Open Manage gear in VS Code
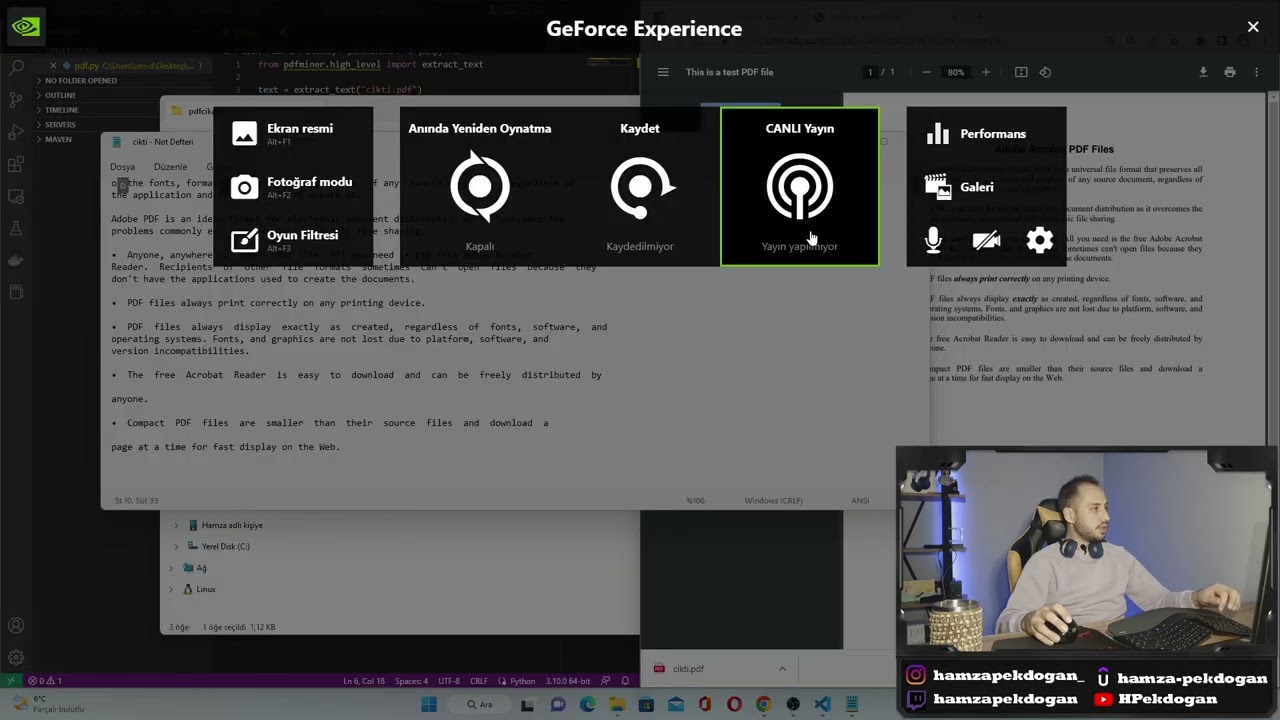This screenshot has width=1280, height=720. click(x=16, y=658)
